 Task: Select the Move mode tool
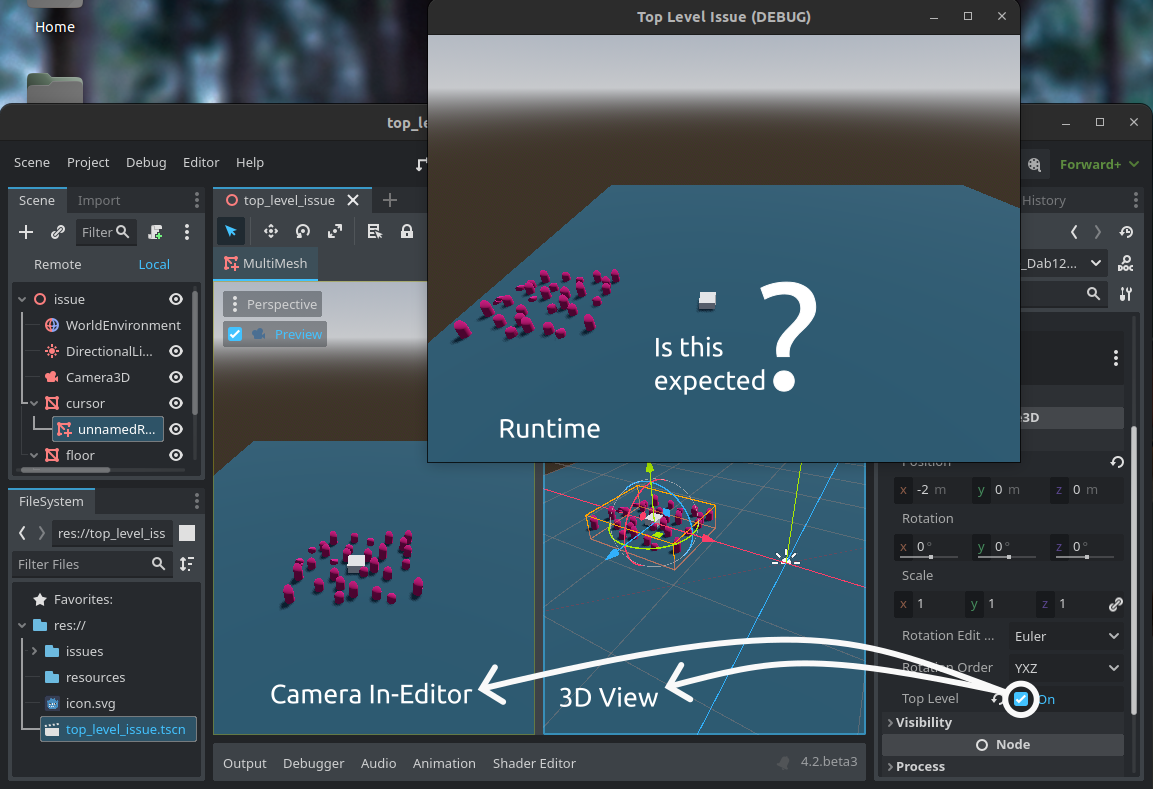271,231
